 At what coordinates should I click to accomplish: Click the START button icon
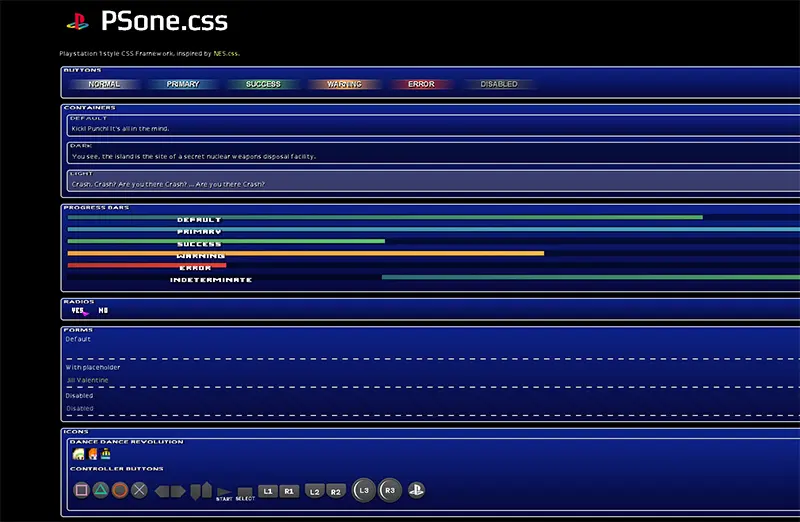(224, 494)
